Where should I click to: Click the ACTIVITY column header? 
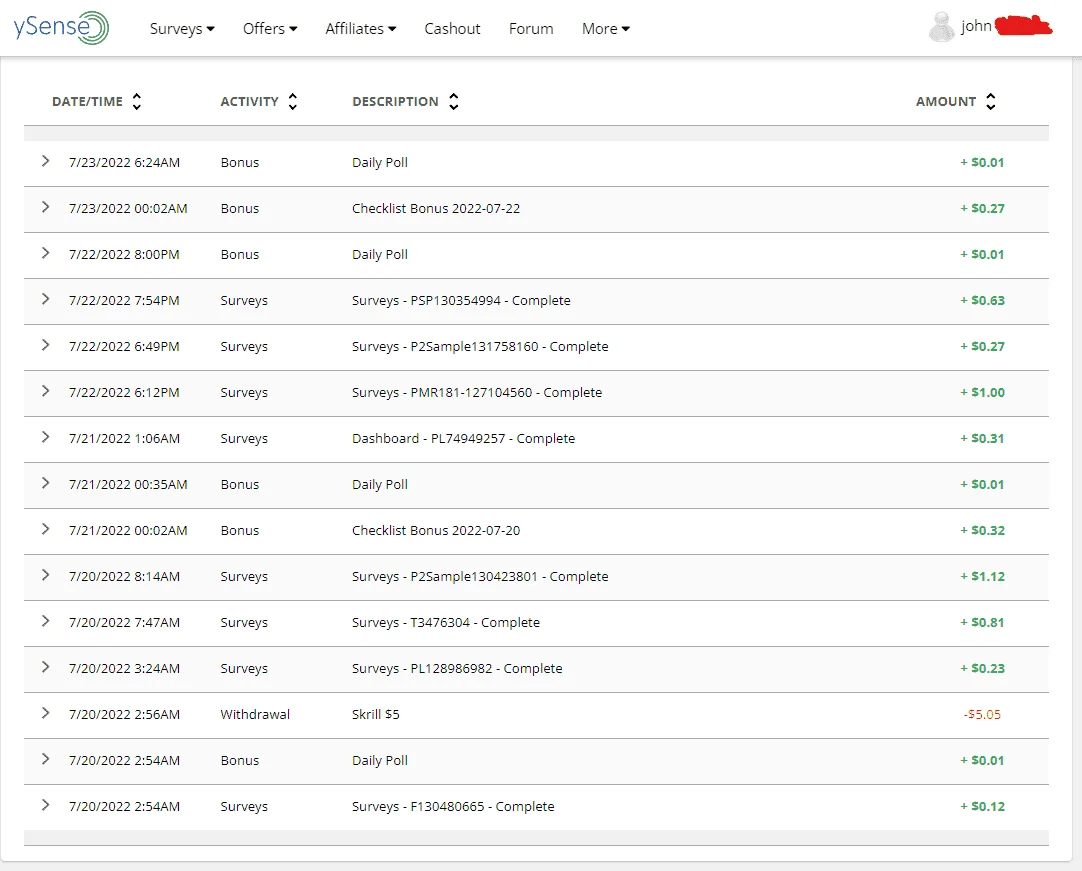coord(250,101)
